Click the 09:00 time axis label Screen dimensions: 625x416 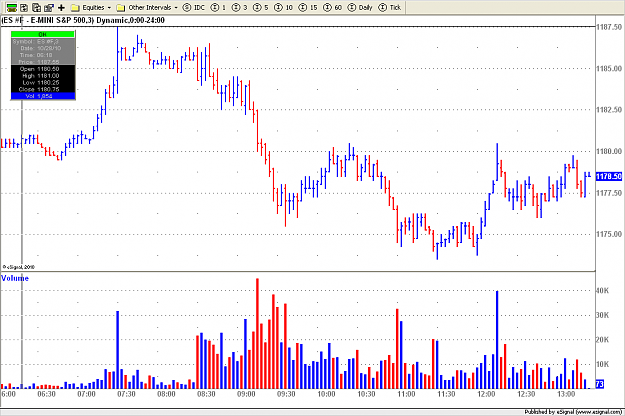[246, 394]
